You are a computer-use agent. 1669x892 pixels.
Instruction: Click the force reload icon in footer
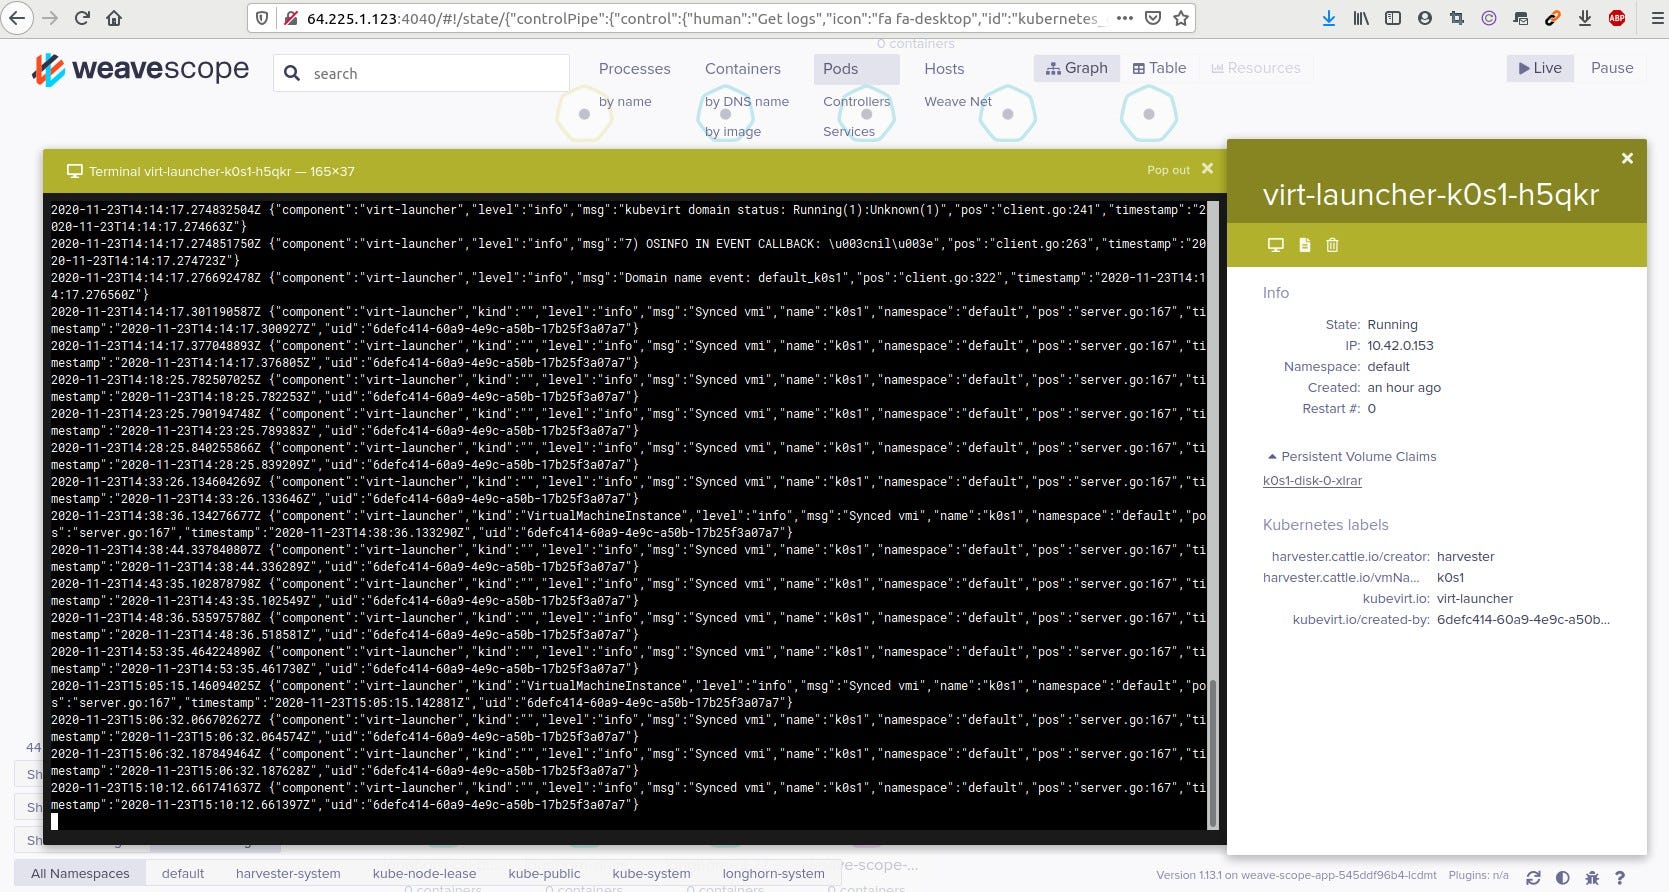click(1533, 877)
